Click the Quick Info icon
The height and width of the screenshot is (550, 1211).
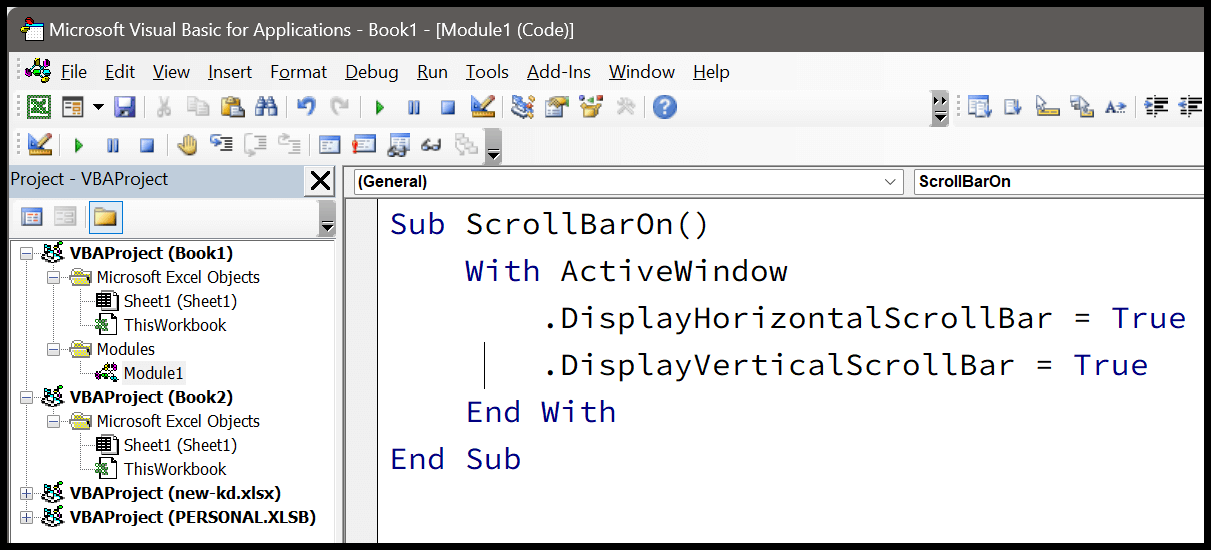point(1047,107)
